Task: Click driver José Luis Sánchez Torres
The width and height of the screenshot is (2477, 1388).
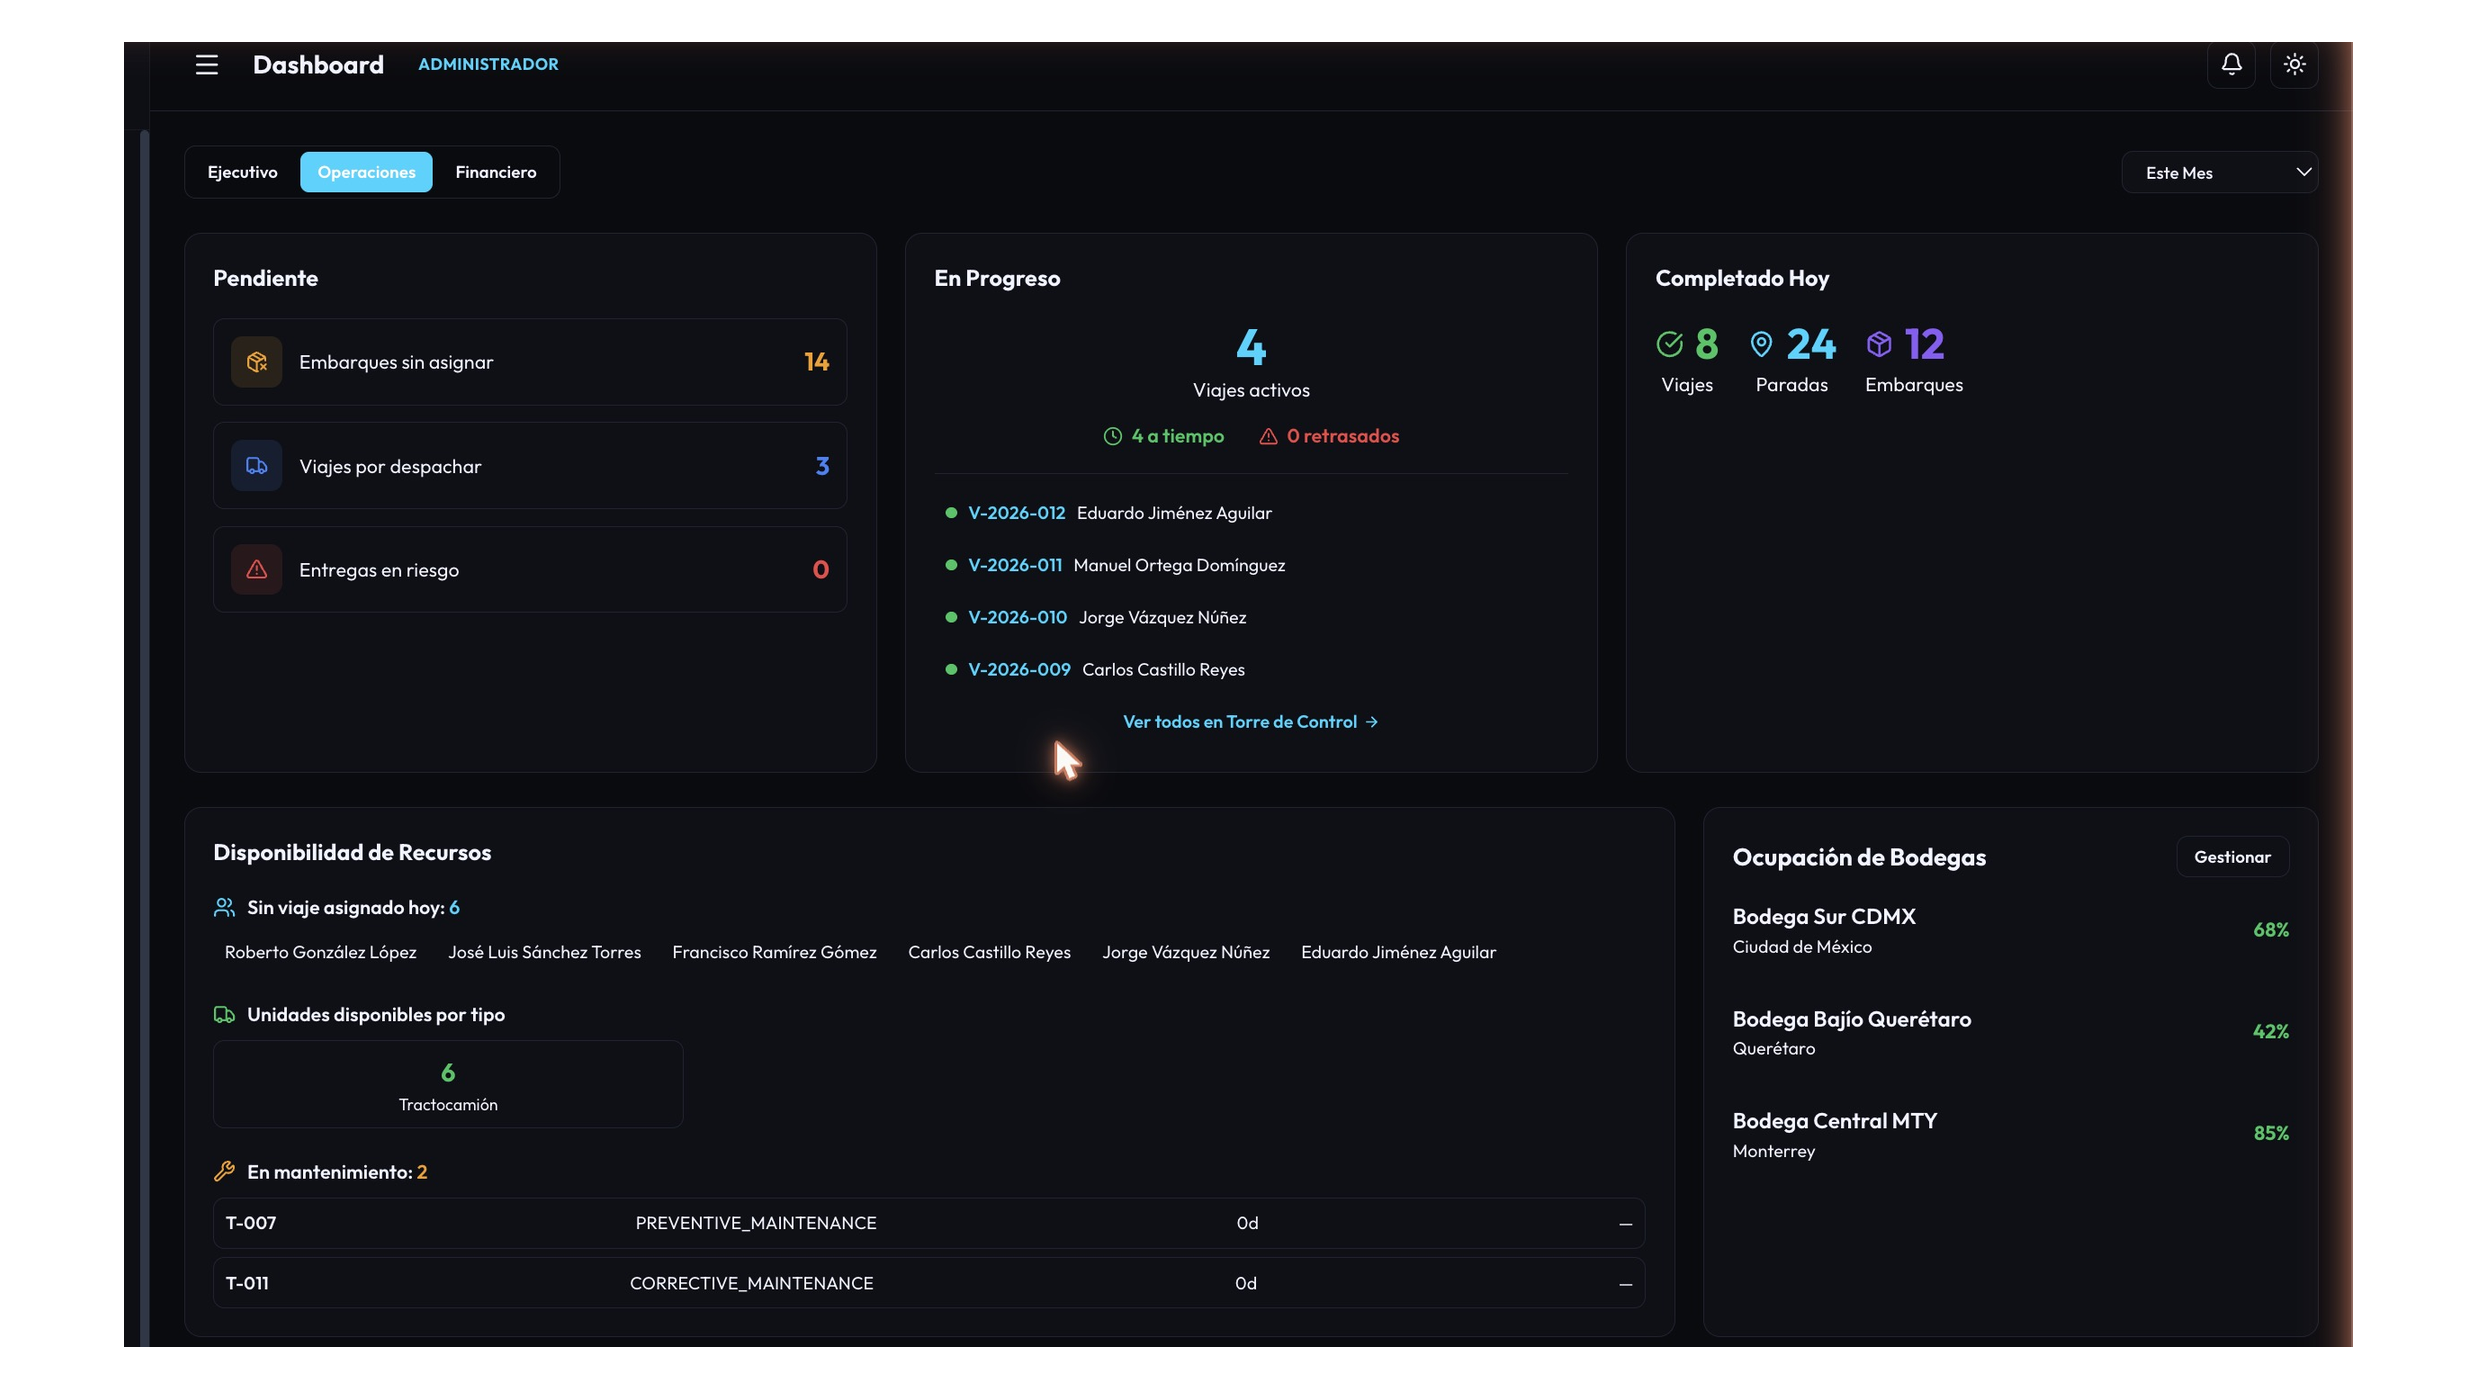Action: (x=544, y=952)
